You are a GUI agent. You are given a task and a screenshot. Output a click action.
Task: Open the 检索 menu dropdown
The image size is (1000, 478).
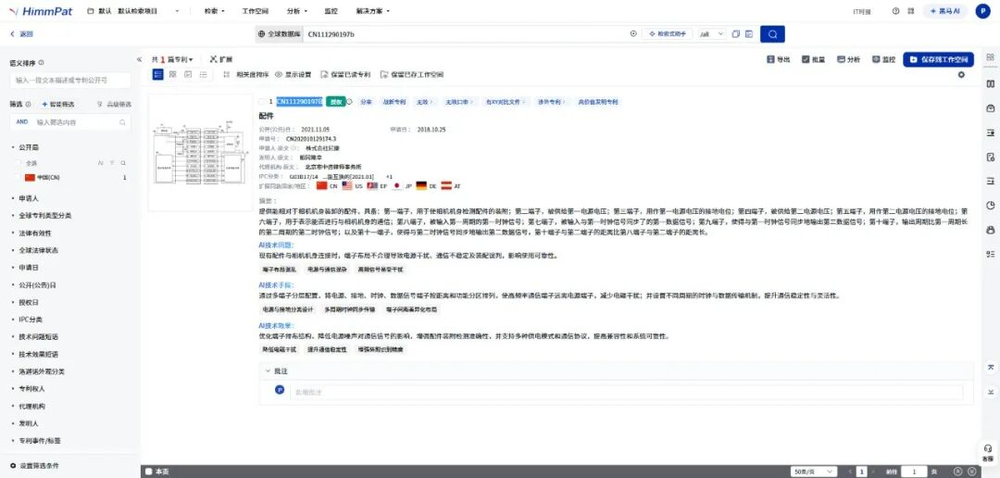point(215,11)
